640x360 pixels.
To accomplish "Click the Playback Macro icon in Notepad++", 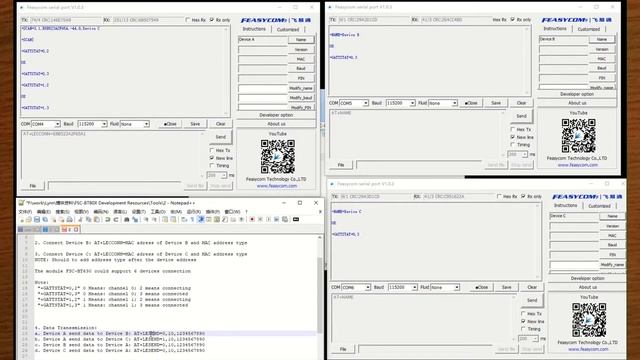I will tap(269, 220).
